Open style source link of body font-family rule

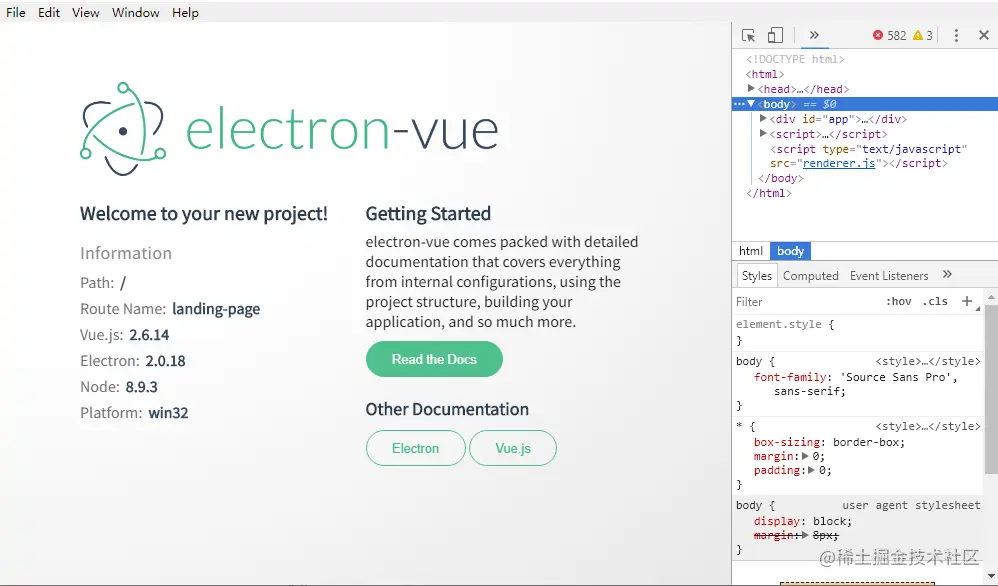927,361
